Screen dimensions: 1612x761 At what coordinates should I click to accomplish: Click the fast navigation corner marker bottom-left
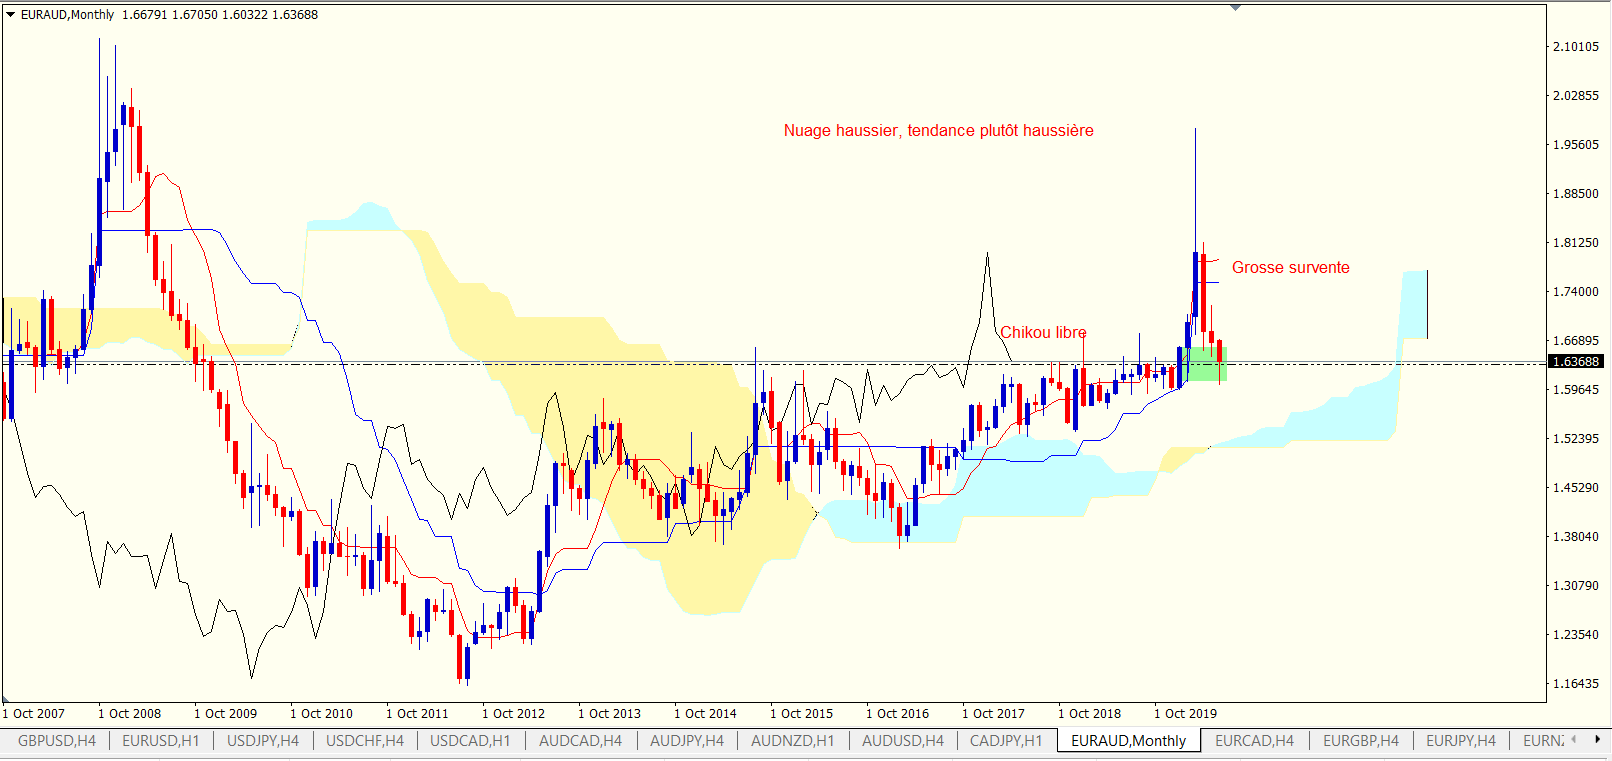tap(6, 697)
